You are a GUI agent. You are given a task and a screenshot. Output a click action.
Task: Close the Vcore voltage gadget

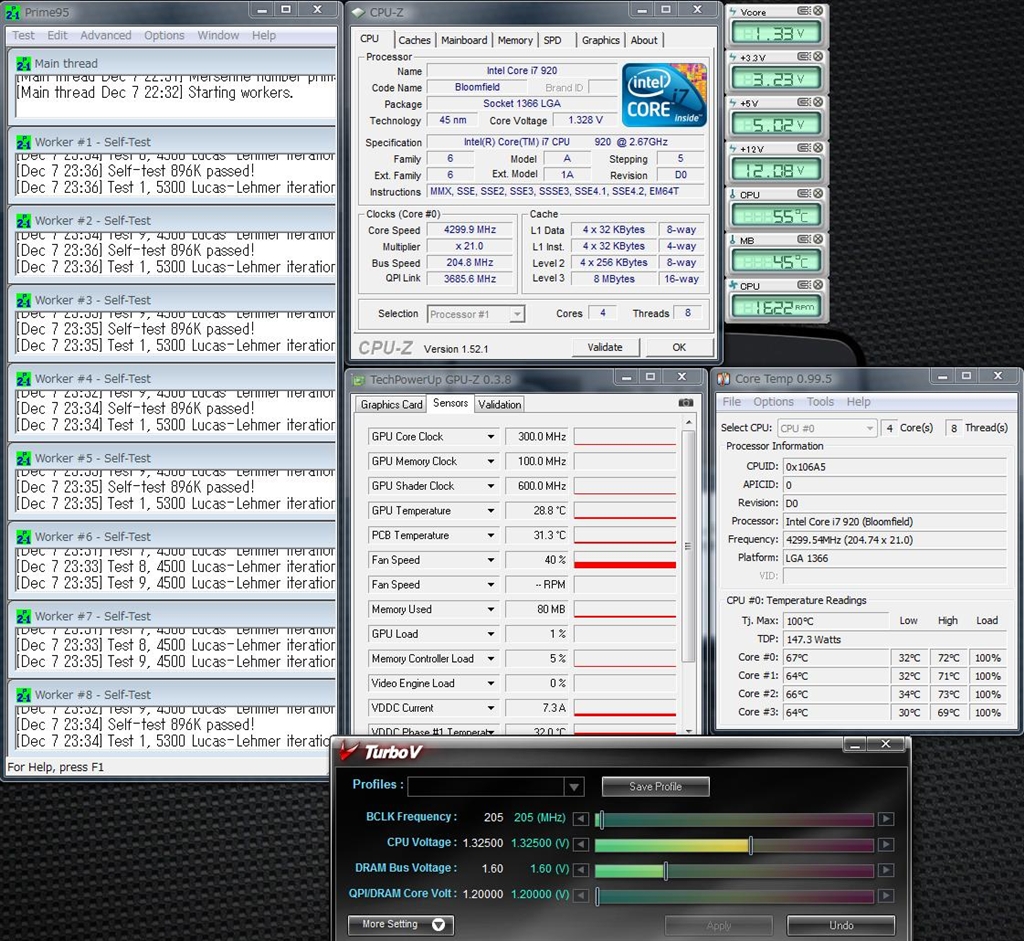point(818,11)
